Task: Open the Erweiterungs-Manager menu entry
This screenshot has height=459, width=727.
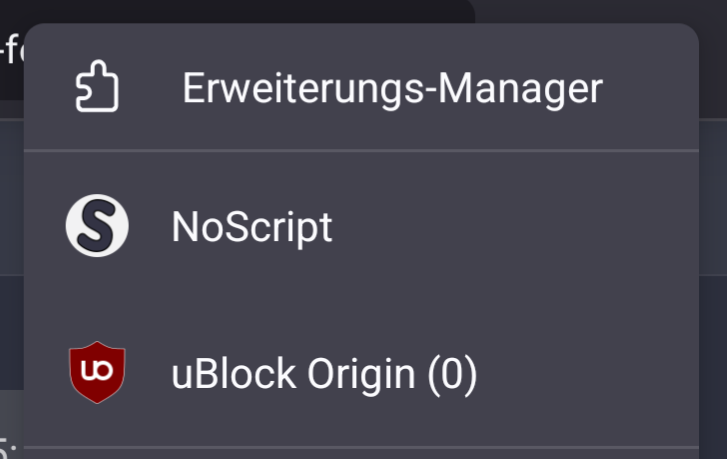Action: tap(361, 87)
